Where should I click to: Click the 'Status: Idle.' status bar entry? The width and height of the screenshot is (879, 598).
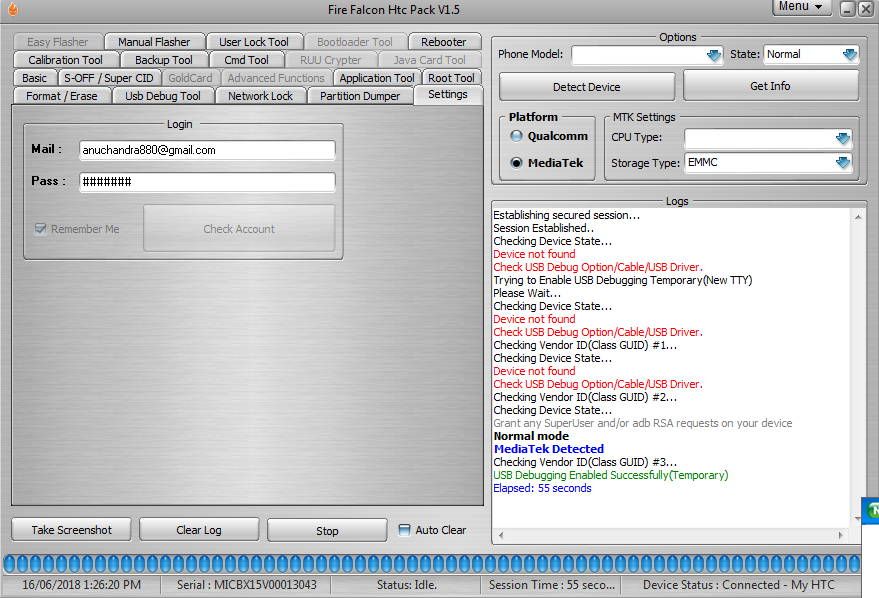(x=407, y=585)
